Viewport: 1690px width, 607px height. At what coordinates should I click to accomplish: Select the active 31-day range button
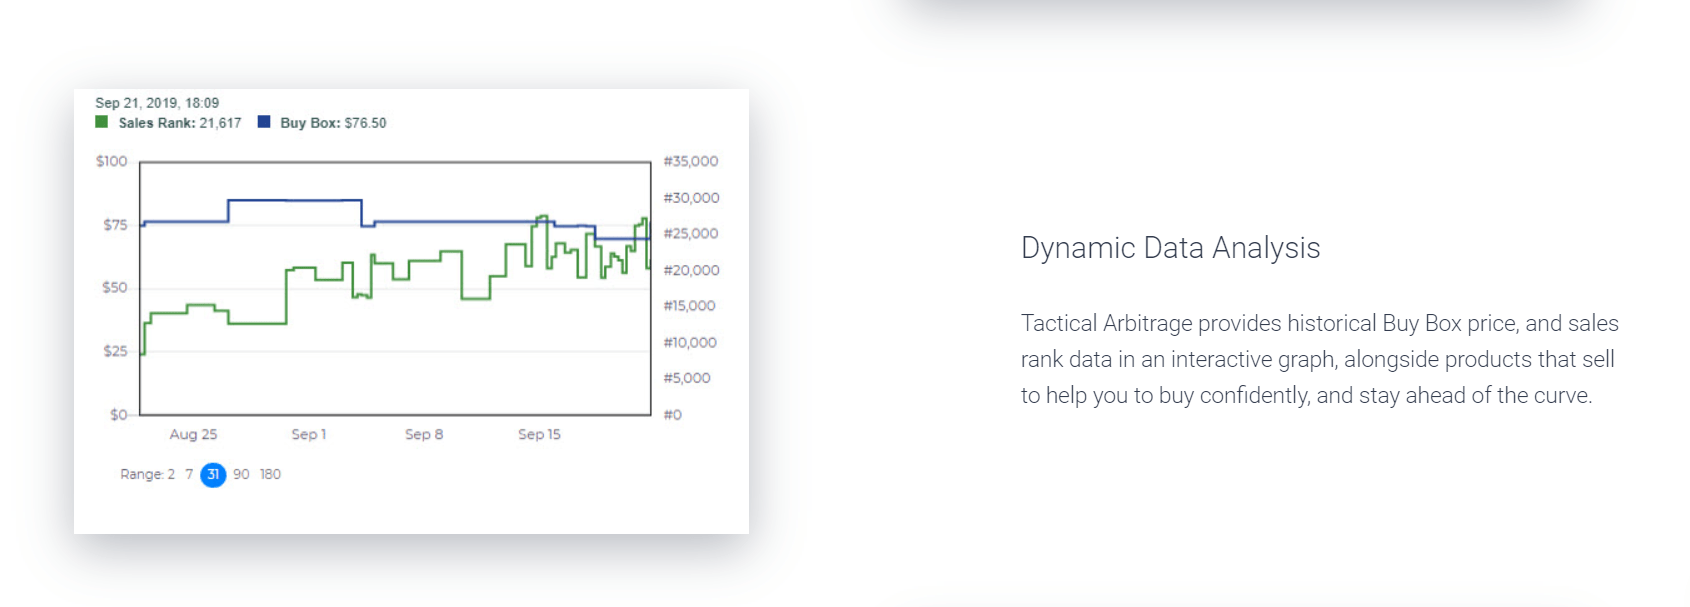(213, 475)
